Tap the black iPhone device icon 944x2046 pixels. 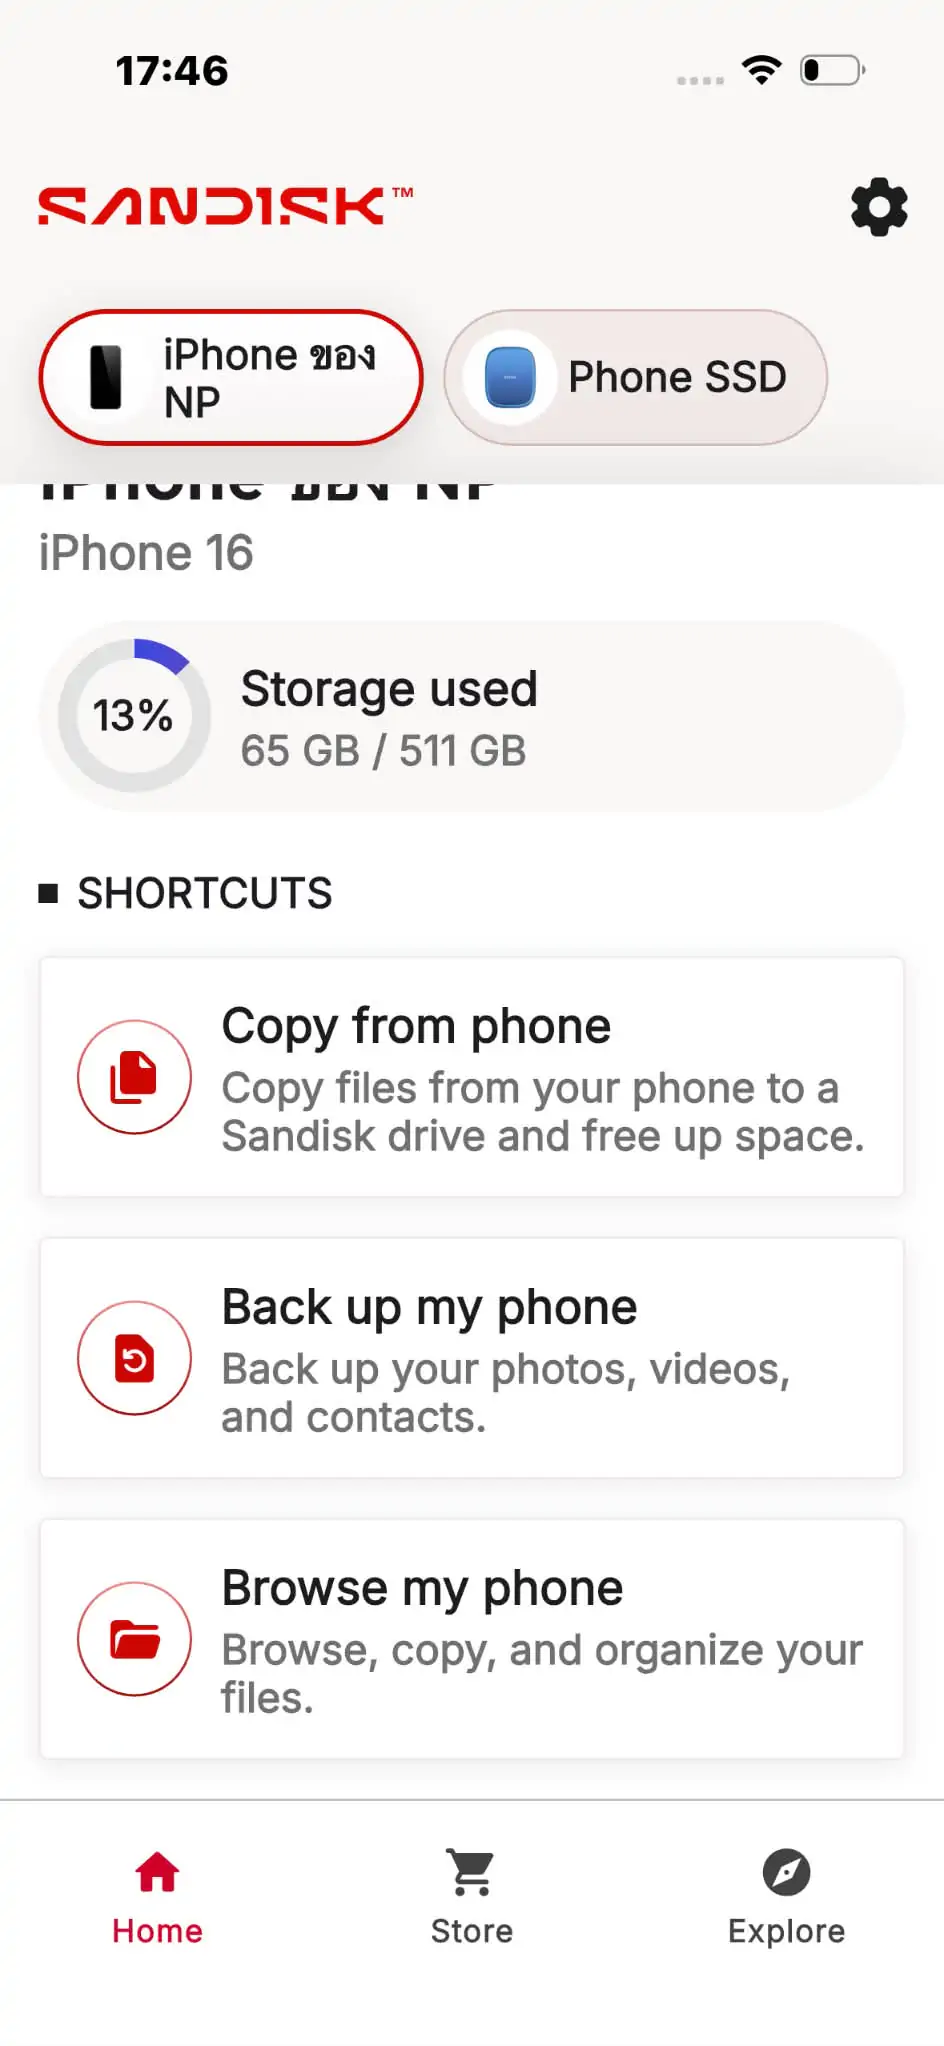click(x=106, y=377)
